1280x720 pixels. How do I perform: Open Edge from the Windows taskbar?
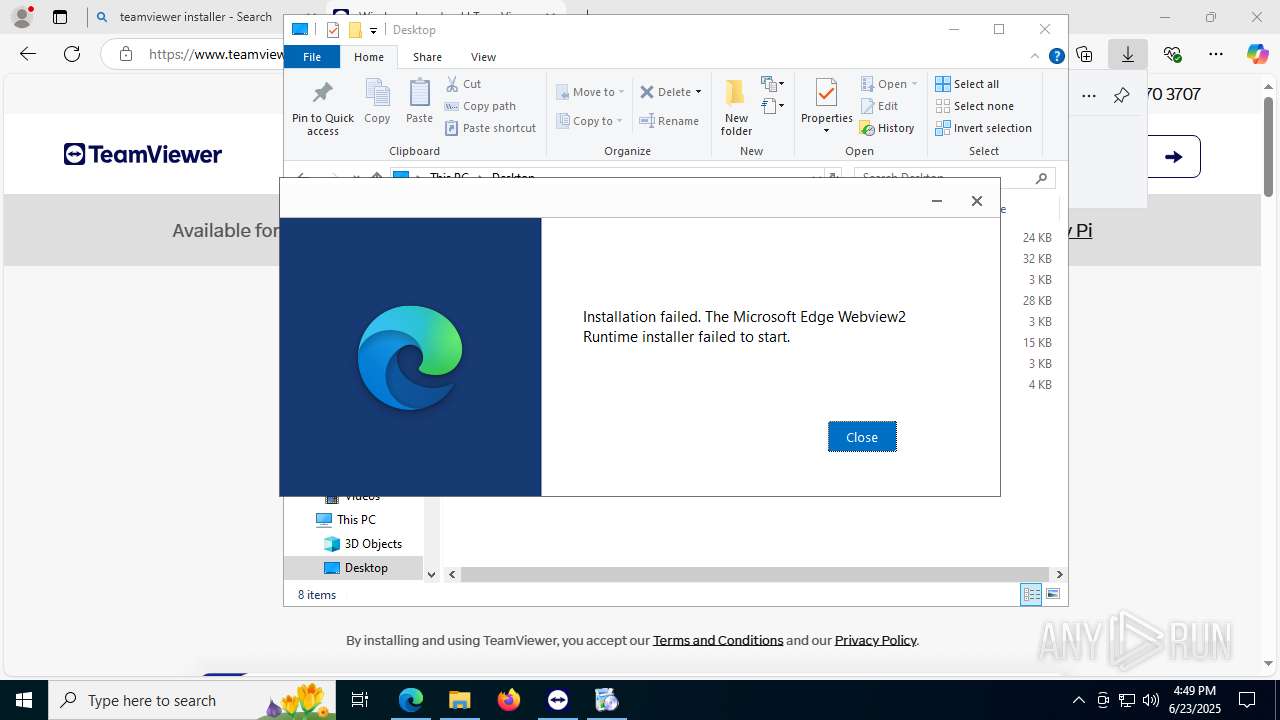(411, 700)
